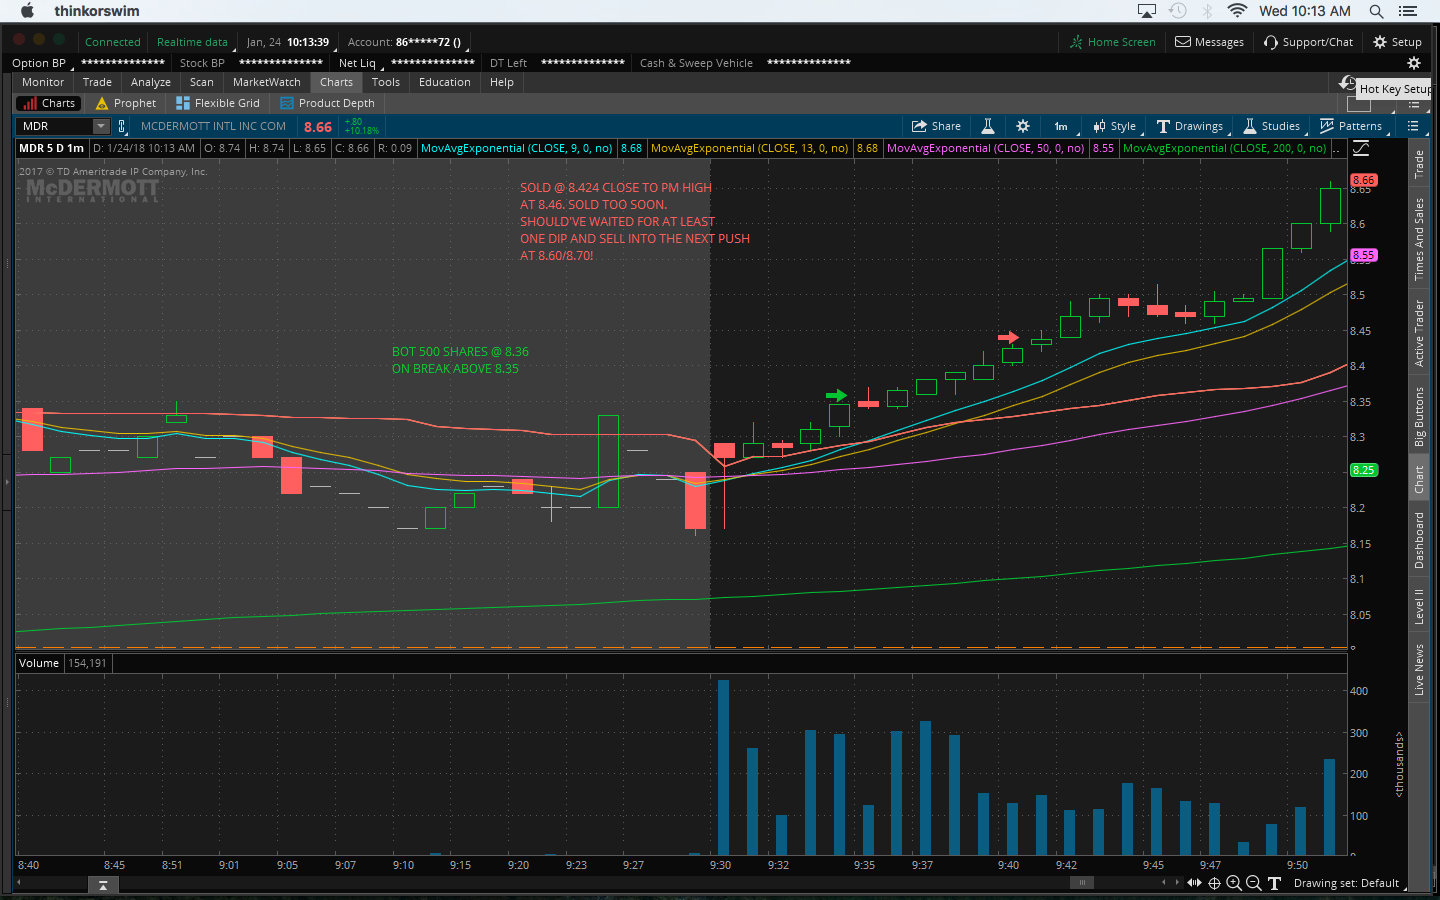Open Messages
This screenshot has height=900, width=1440.
click(1209, 42)
